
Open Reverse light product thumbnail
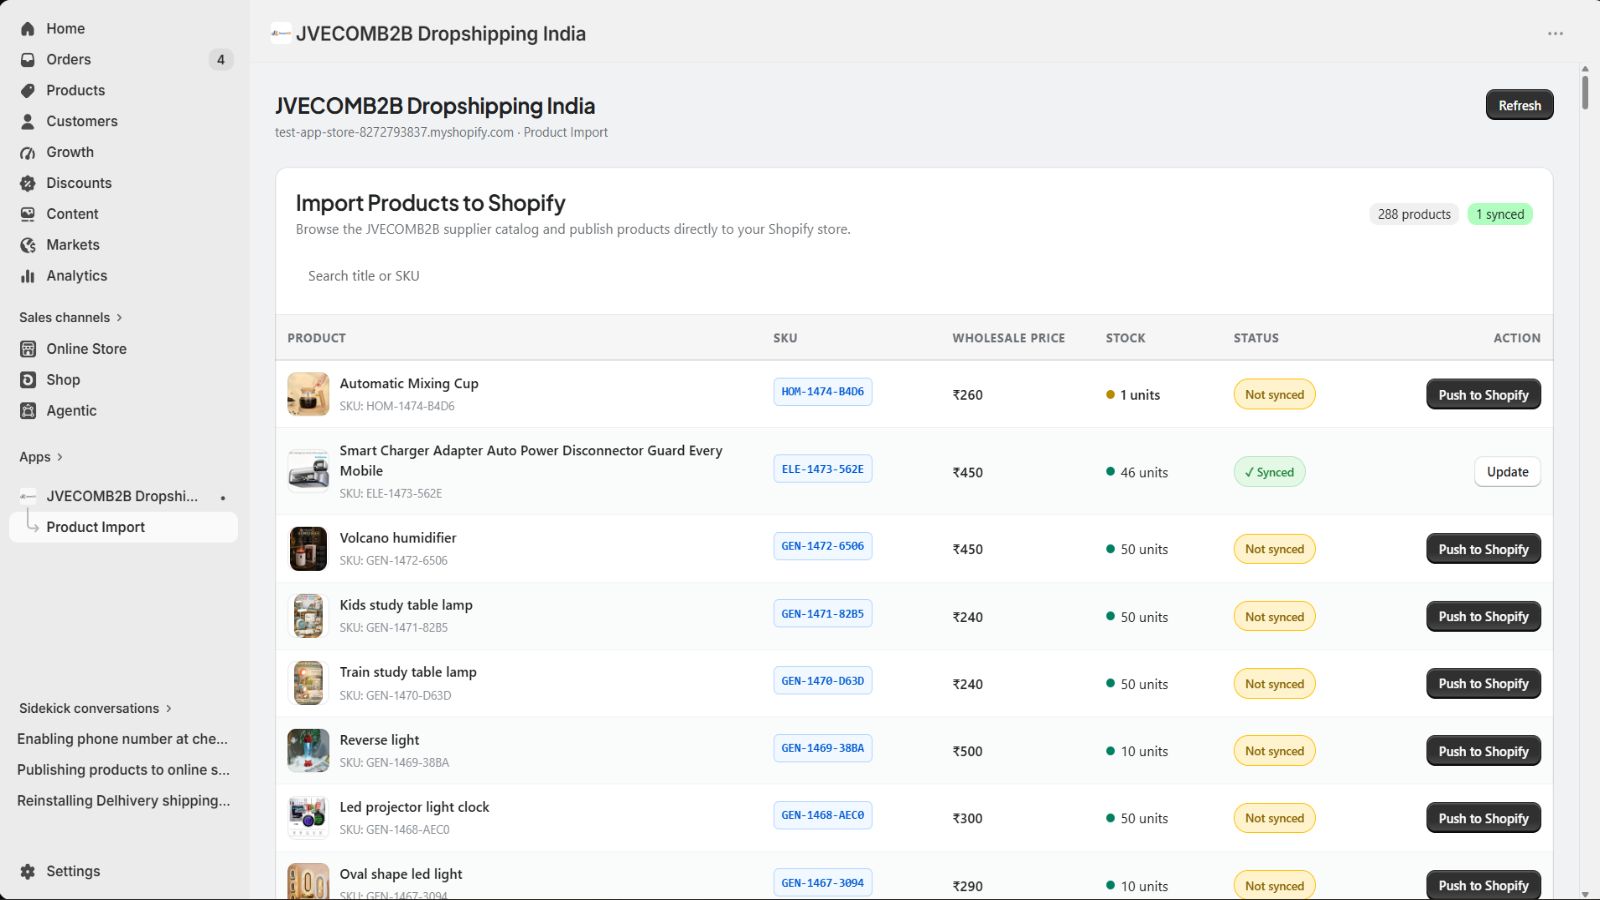click(x=308, y=751)
